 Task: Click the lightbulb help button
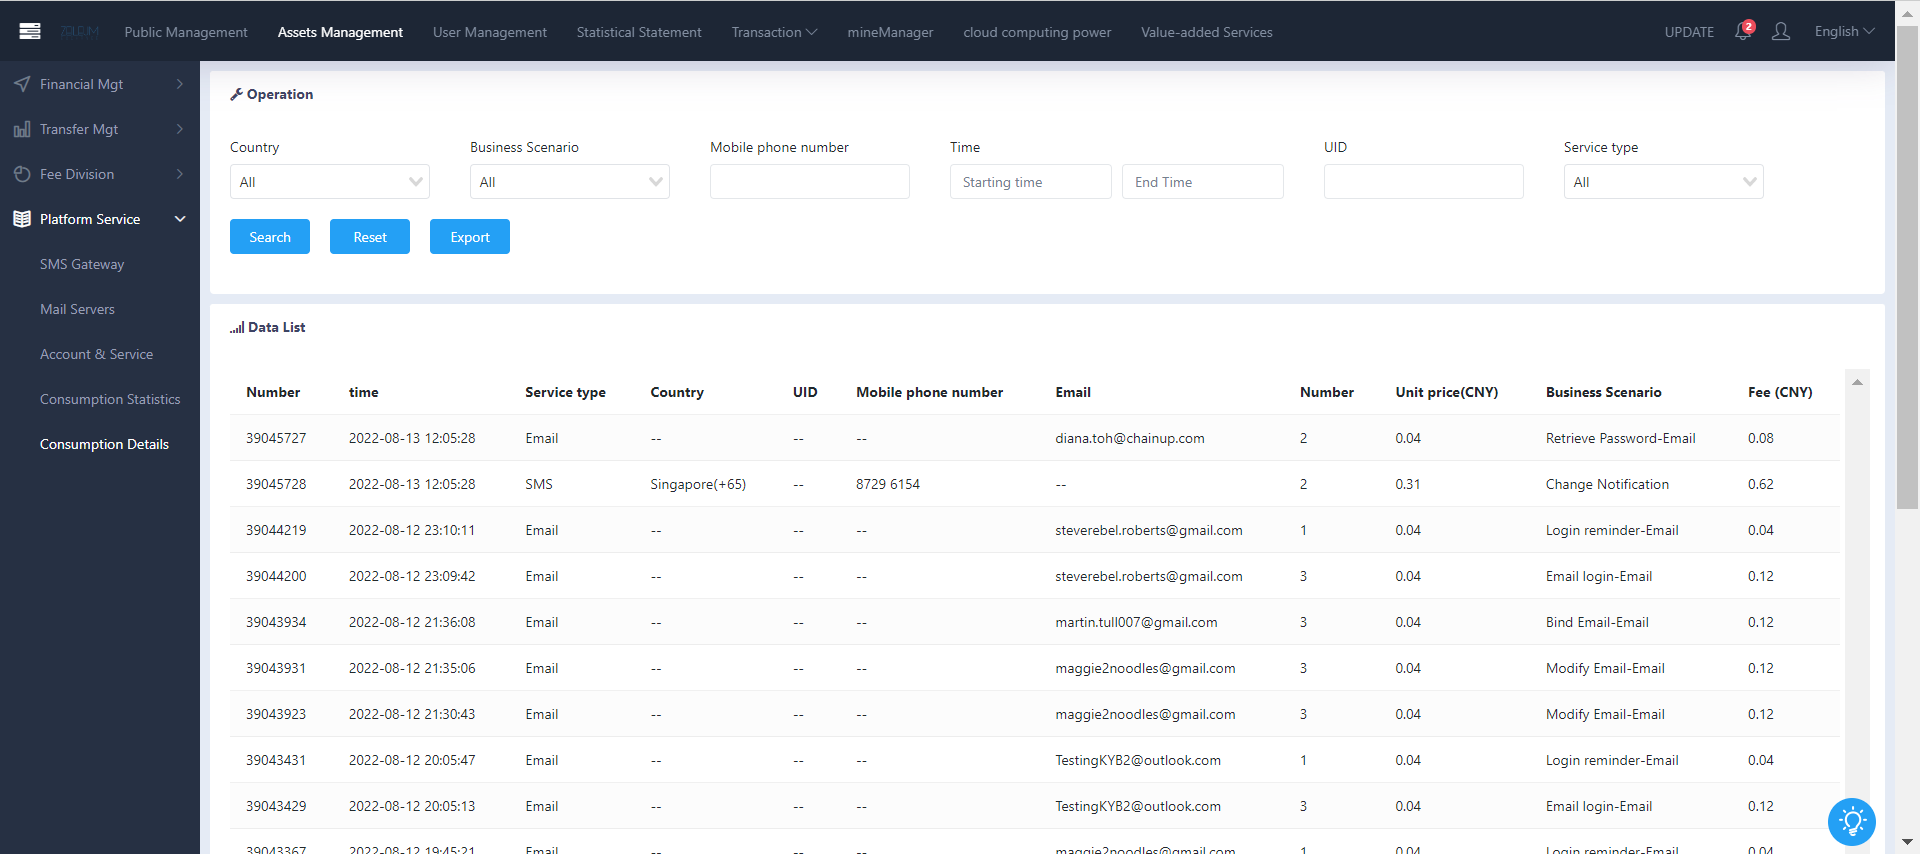(x=1852, y=822)
